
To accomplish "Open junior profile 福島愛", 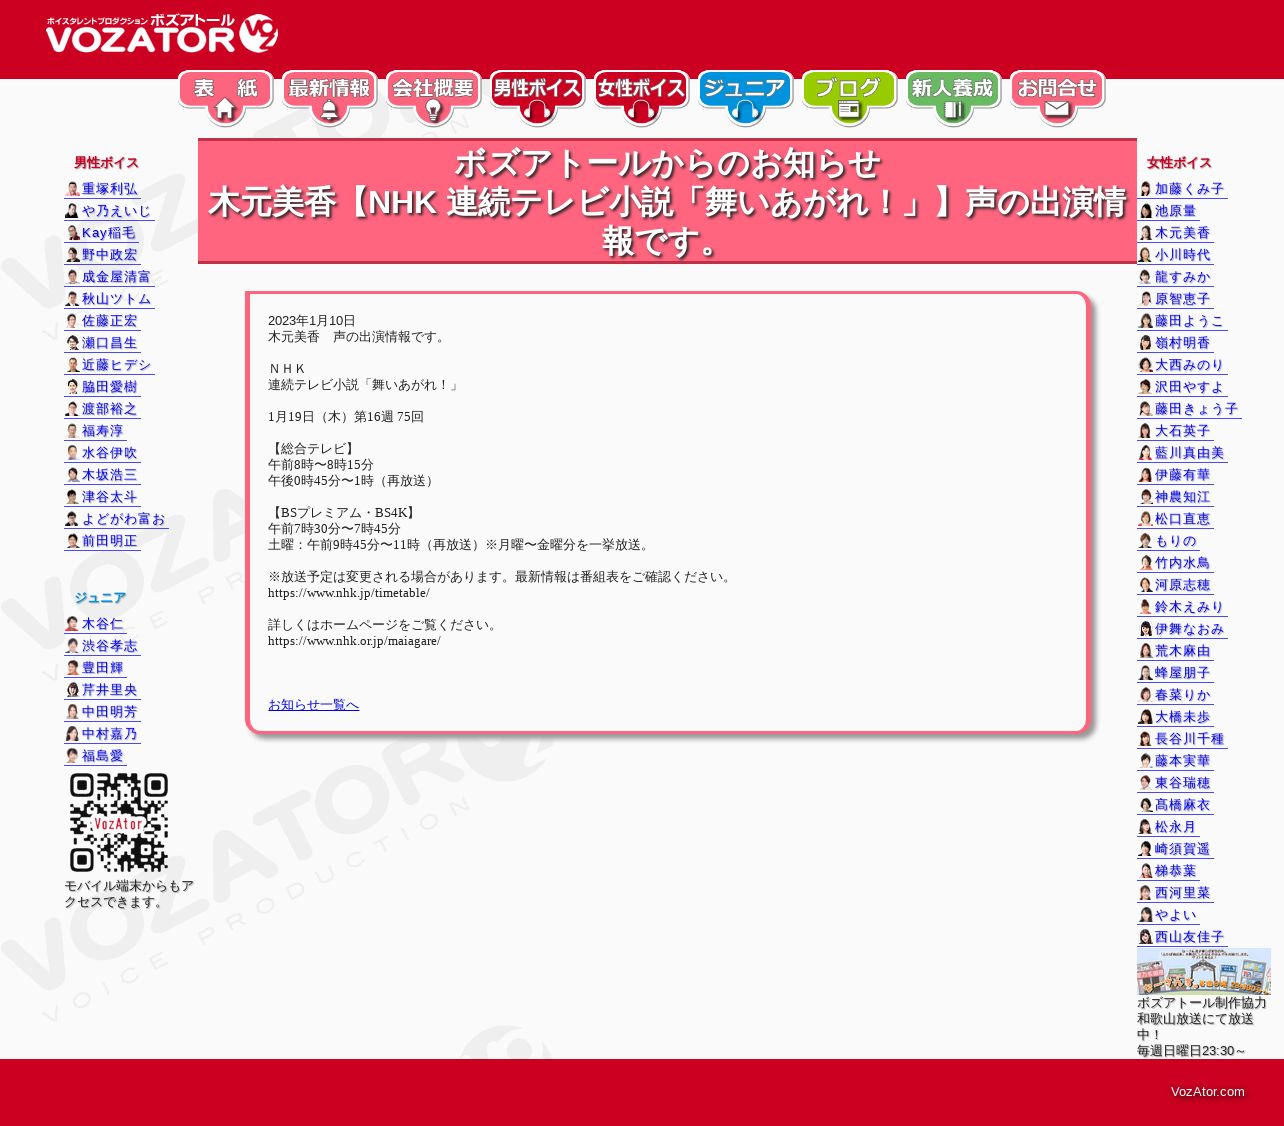I will [95, 756].
